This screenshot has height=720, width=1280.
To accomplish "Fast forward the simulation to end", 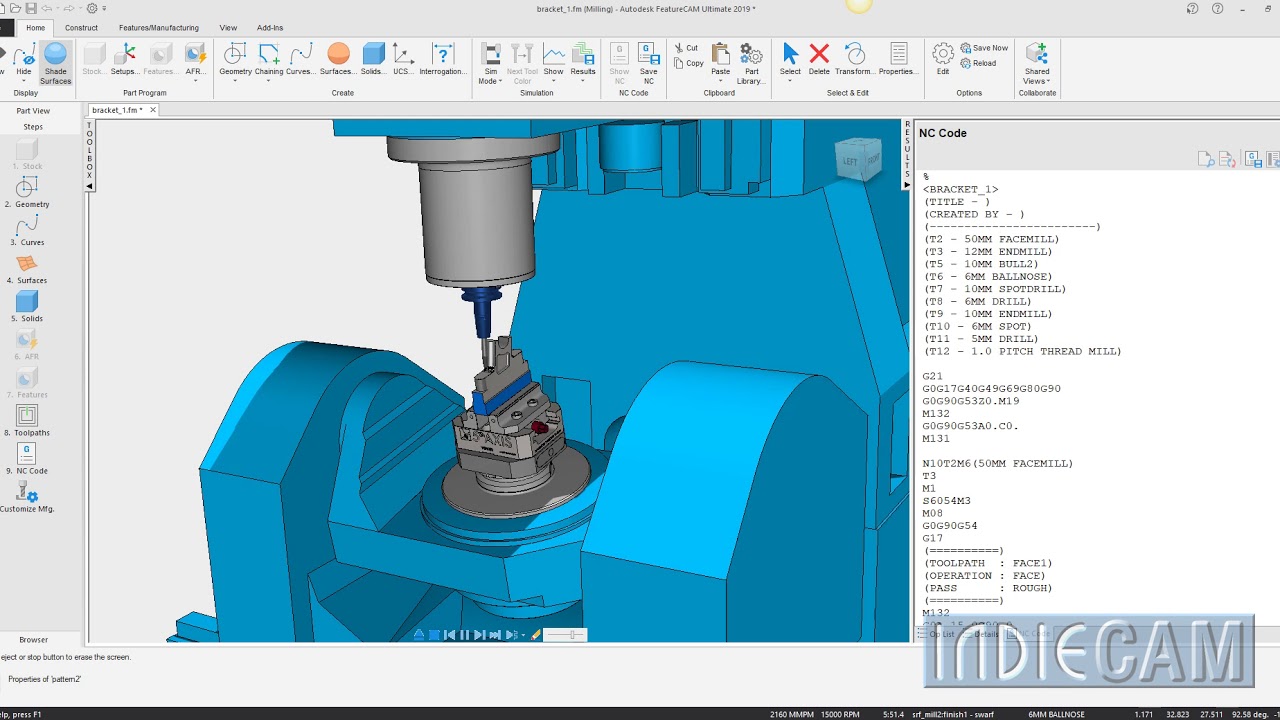I will point(495,635).
